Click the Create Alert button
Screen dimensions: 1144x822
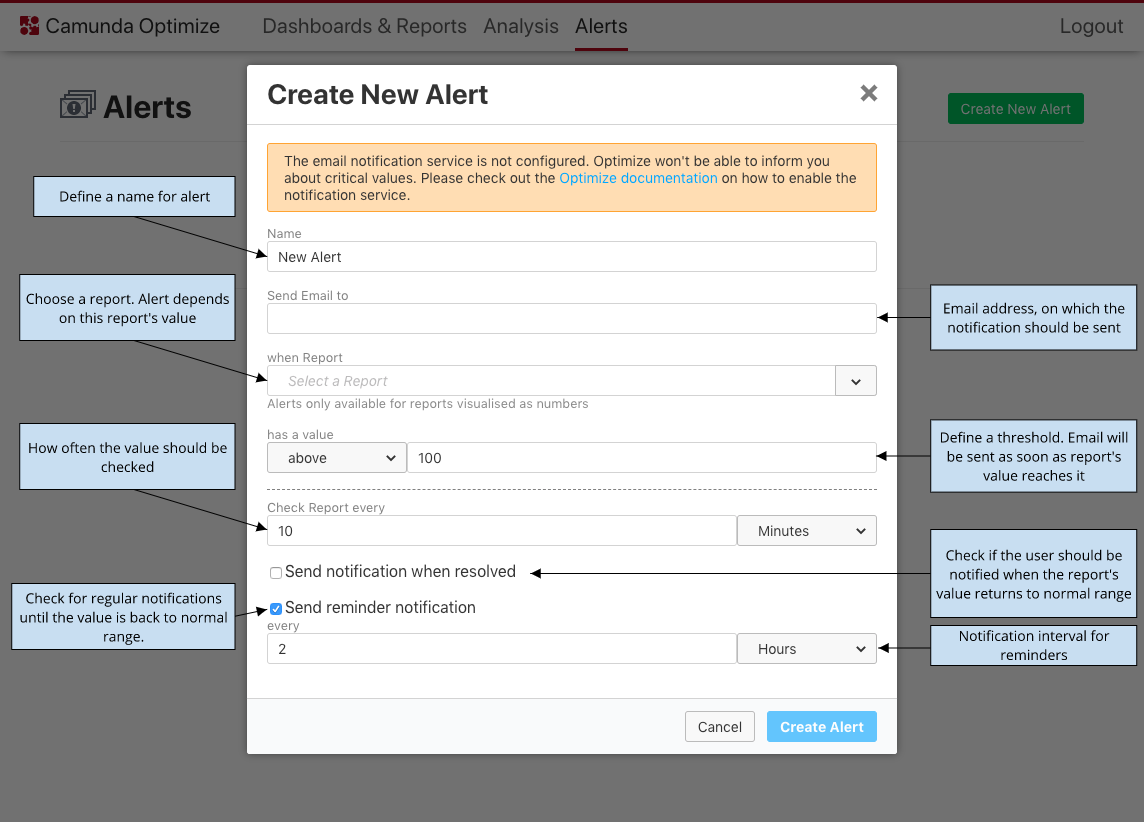[822, 726]
